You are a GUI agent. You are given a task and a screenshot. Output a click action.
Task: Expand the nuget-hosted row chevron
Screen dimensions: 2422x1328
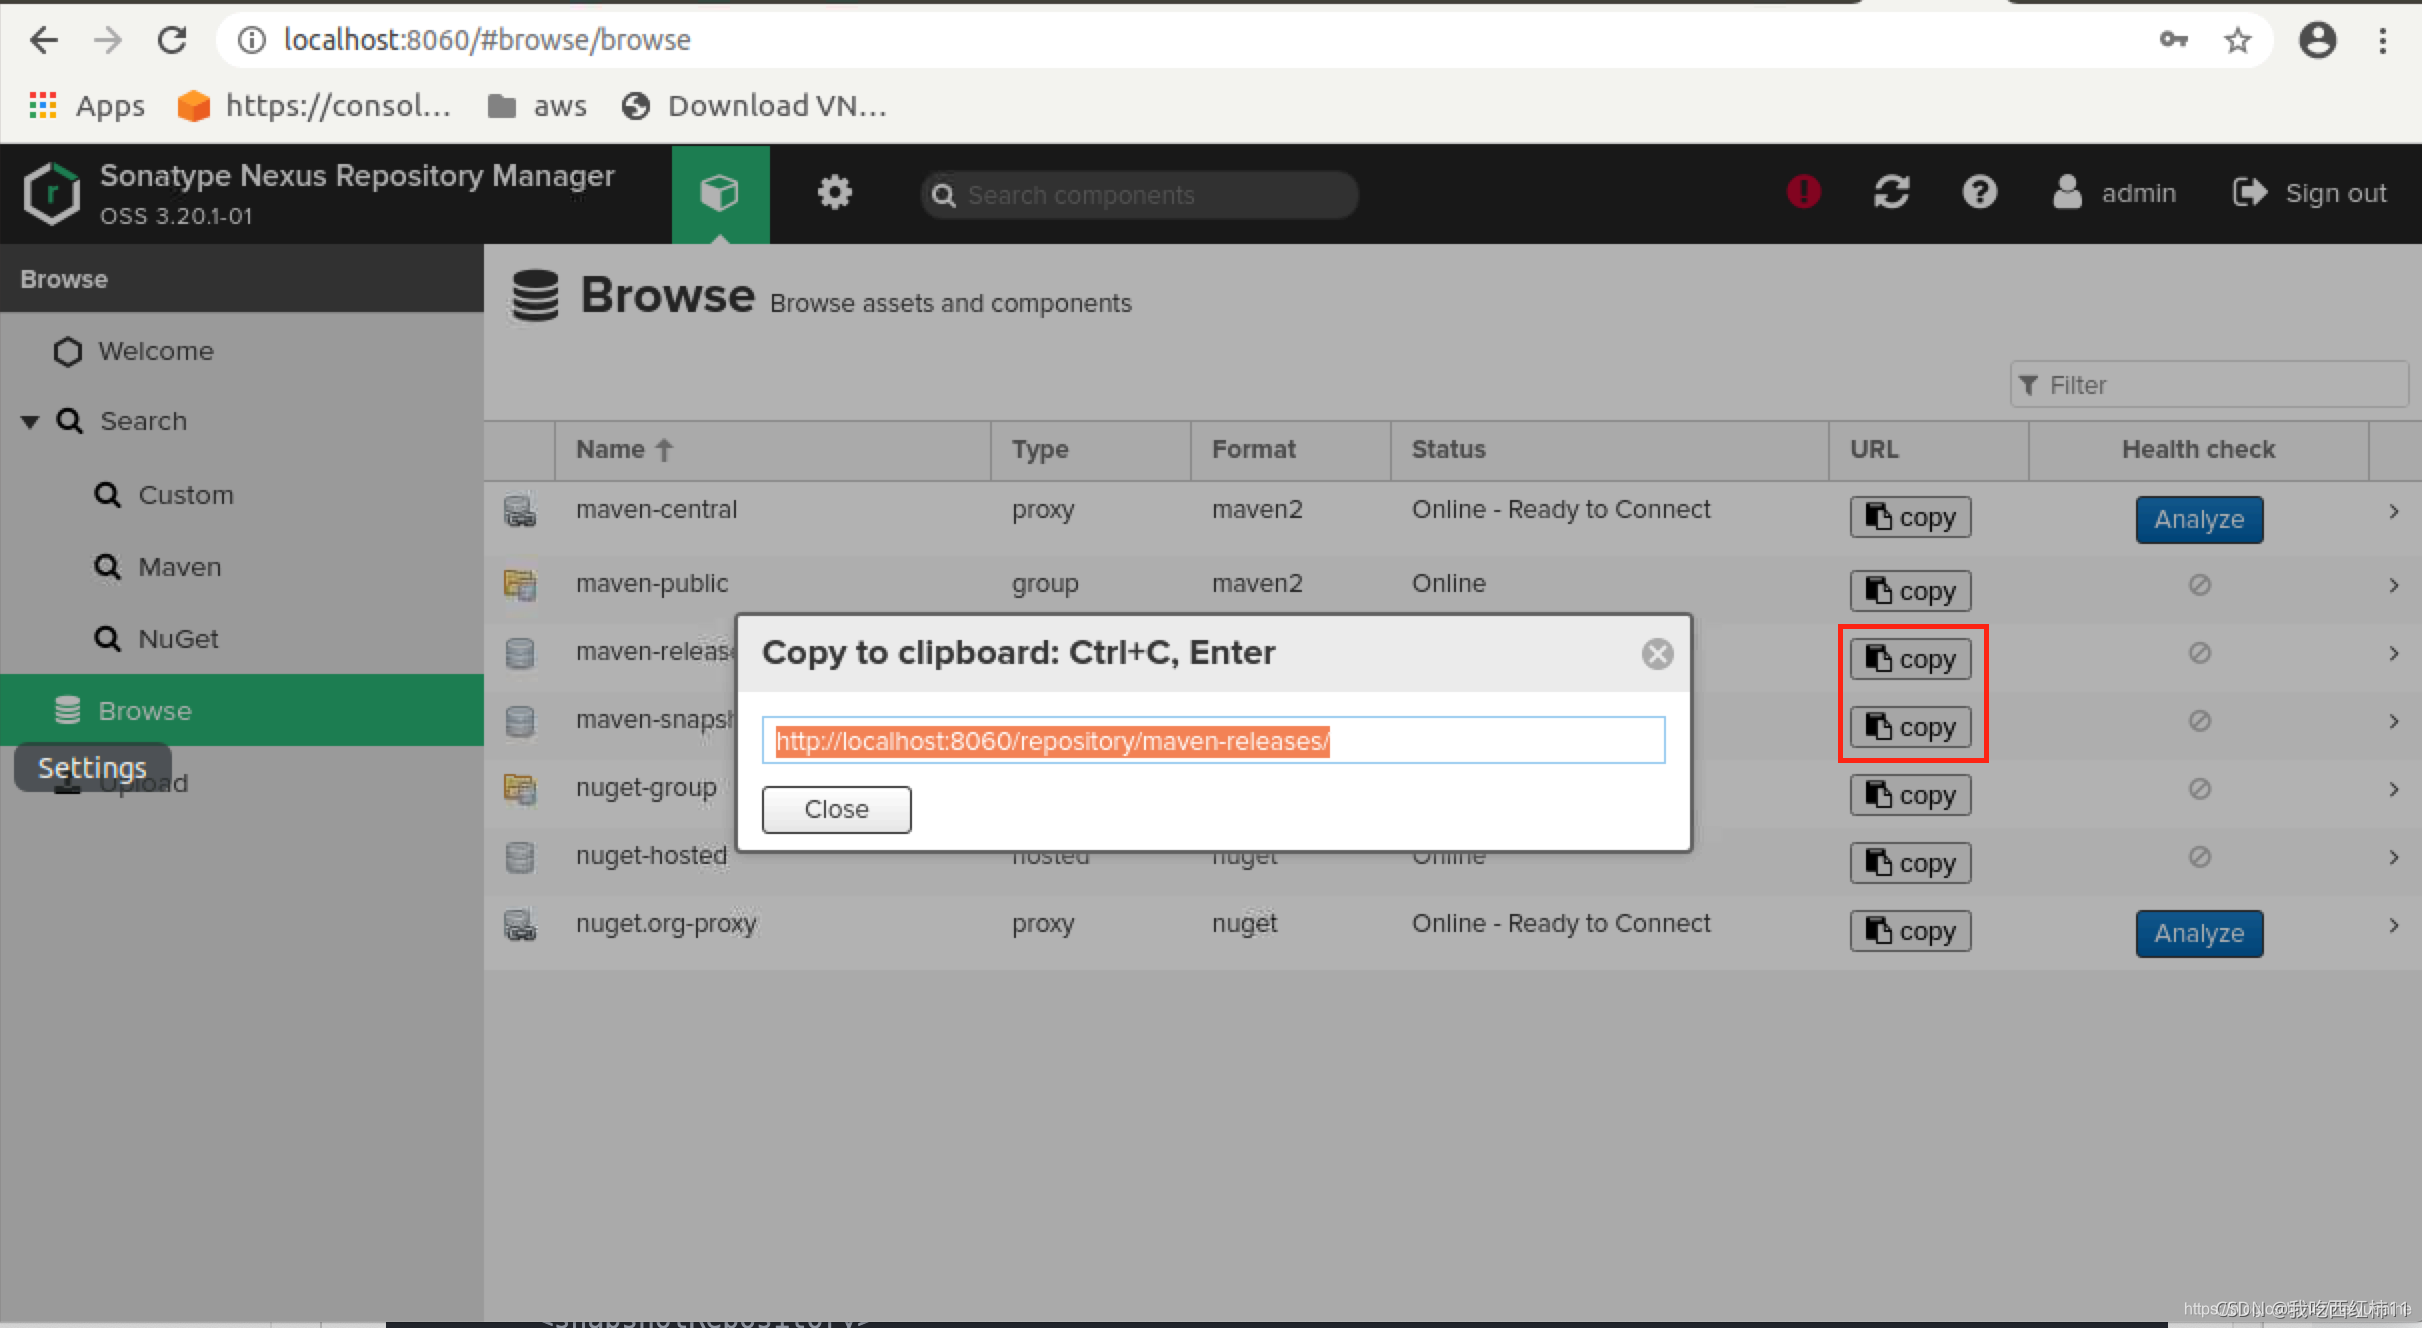coord(2394,857)
